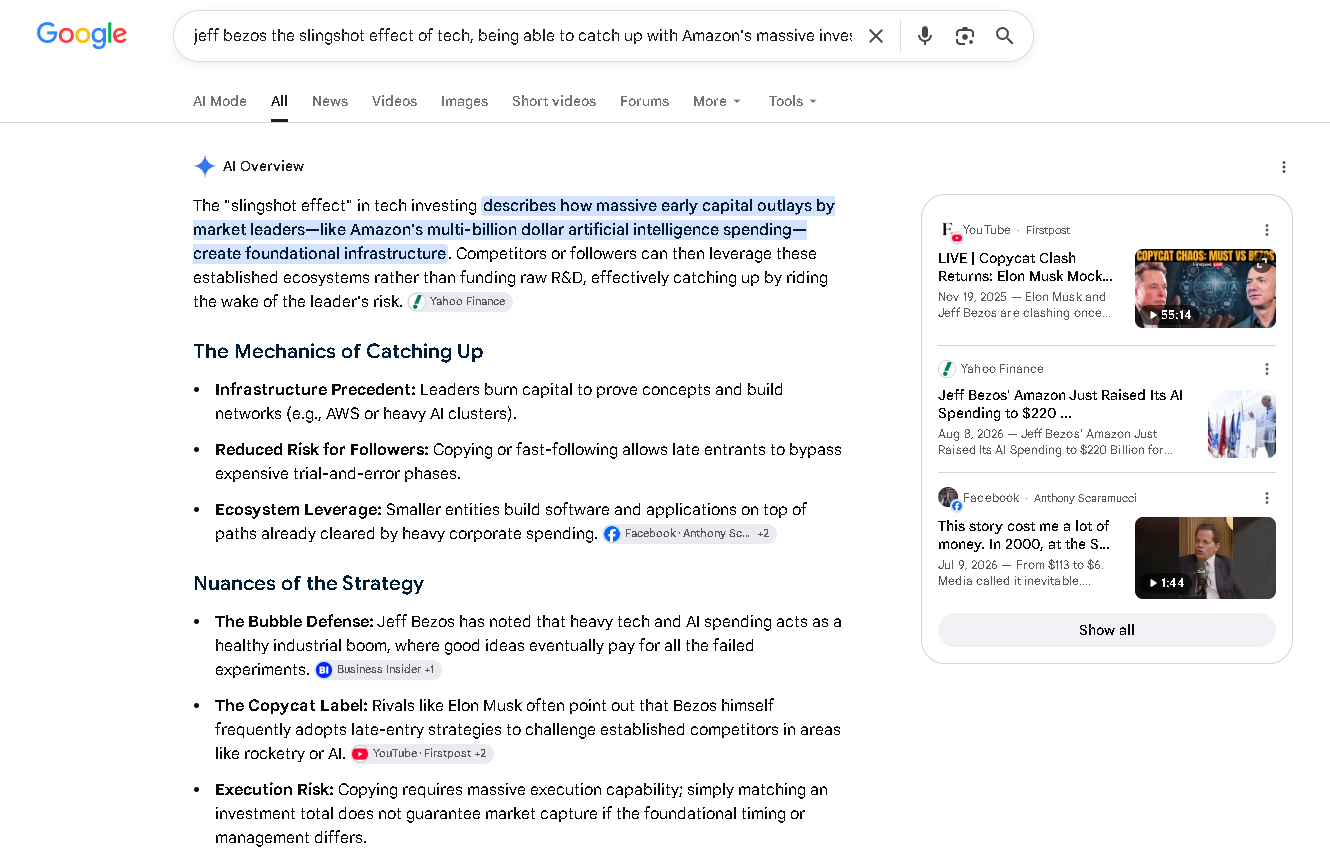
Task: Switch to AI Mode tab
Action: 220,101
